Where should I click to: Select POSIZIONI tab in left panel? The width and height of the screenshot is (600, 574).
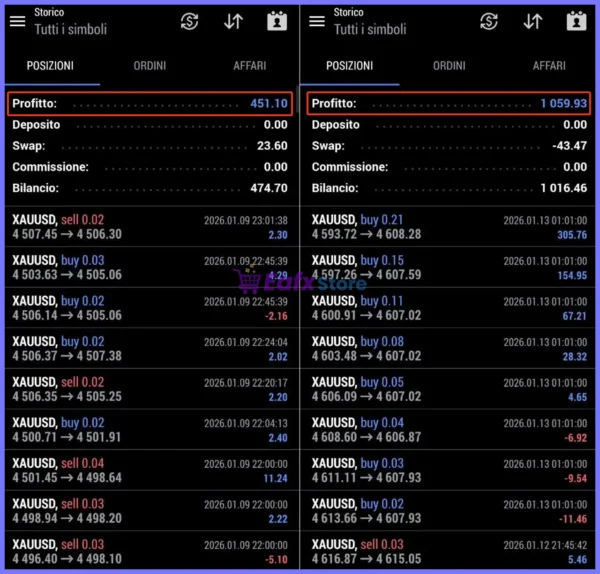click(50, 66)
